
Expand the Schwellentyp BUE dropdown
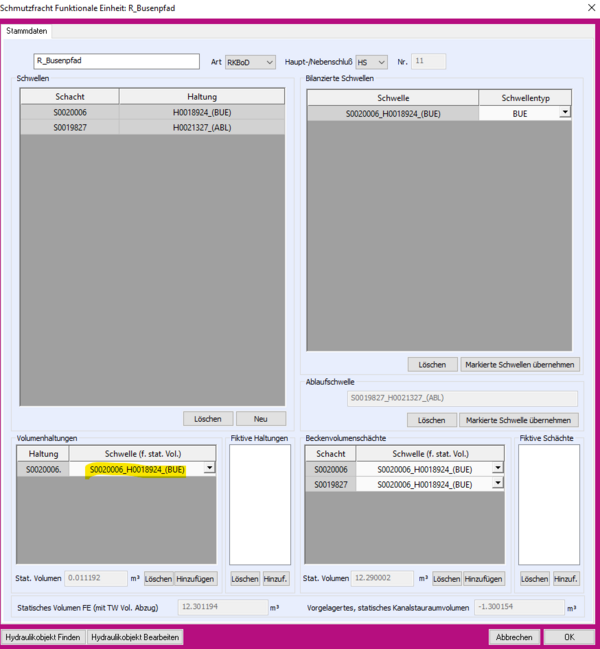[x=565, y=113]
